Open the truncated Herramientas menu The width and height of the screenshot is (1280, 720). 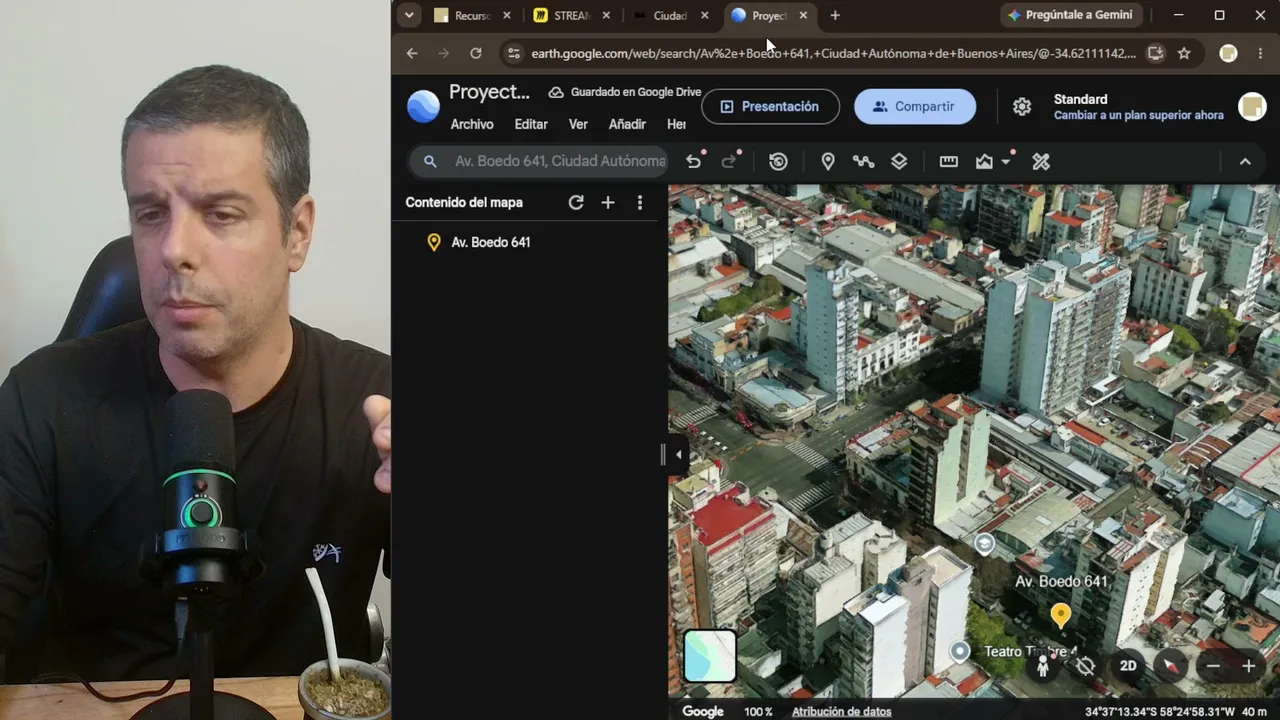(676, 124)
